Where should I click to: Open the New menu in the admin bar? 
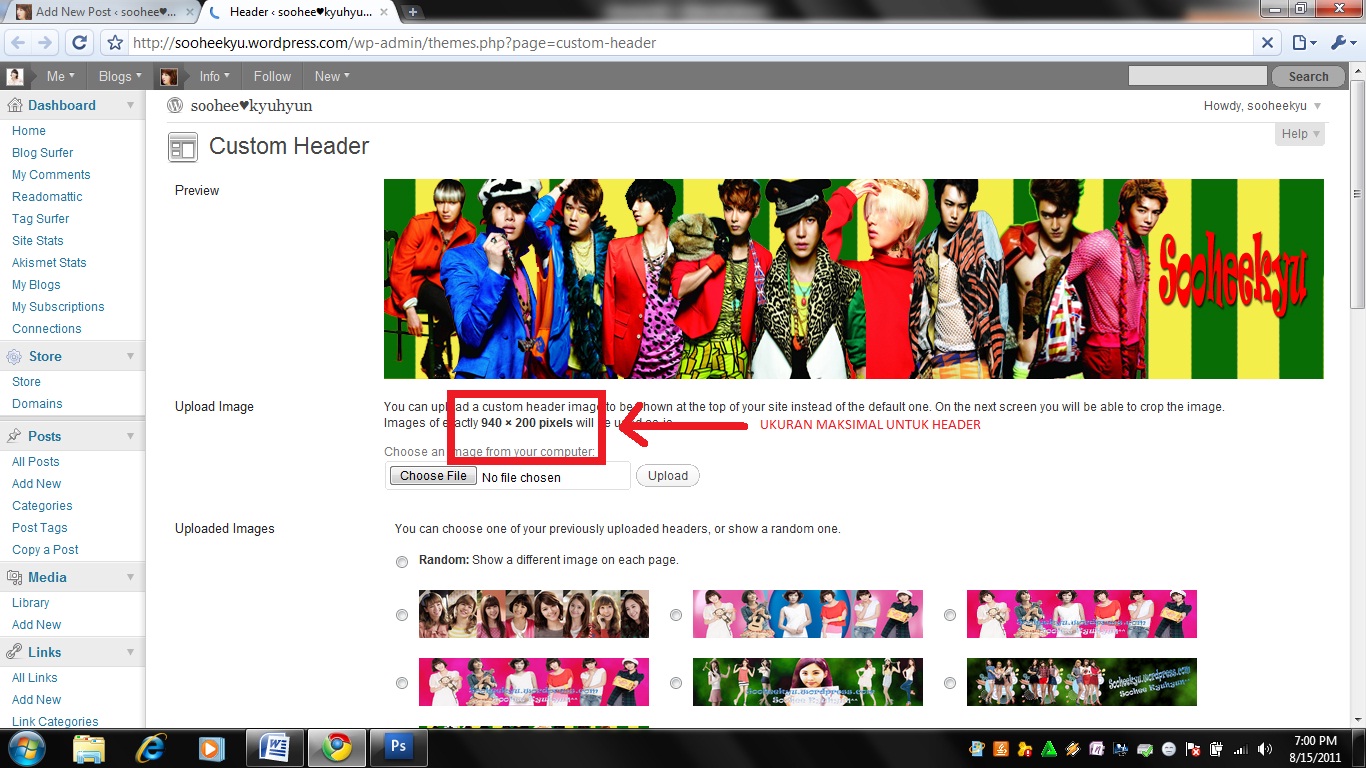[x=332, y=76]
